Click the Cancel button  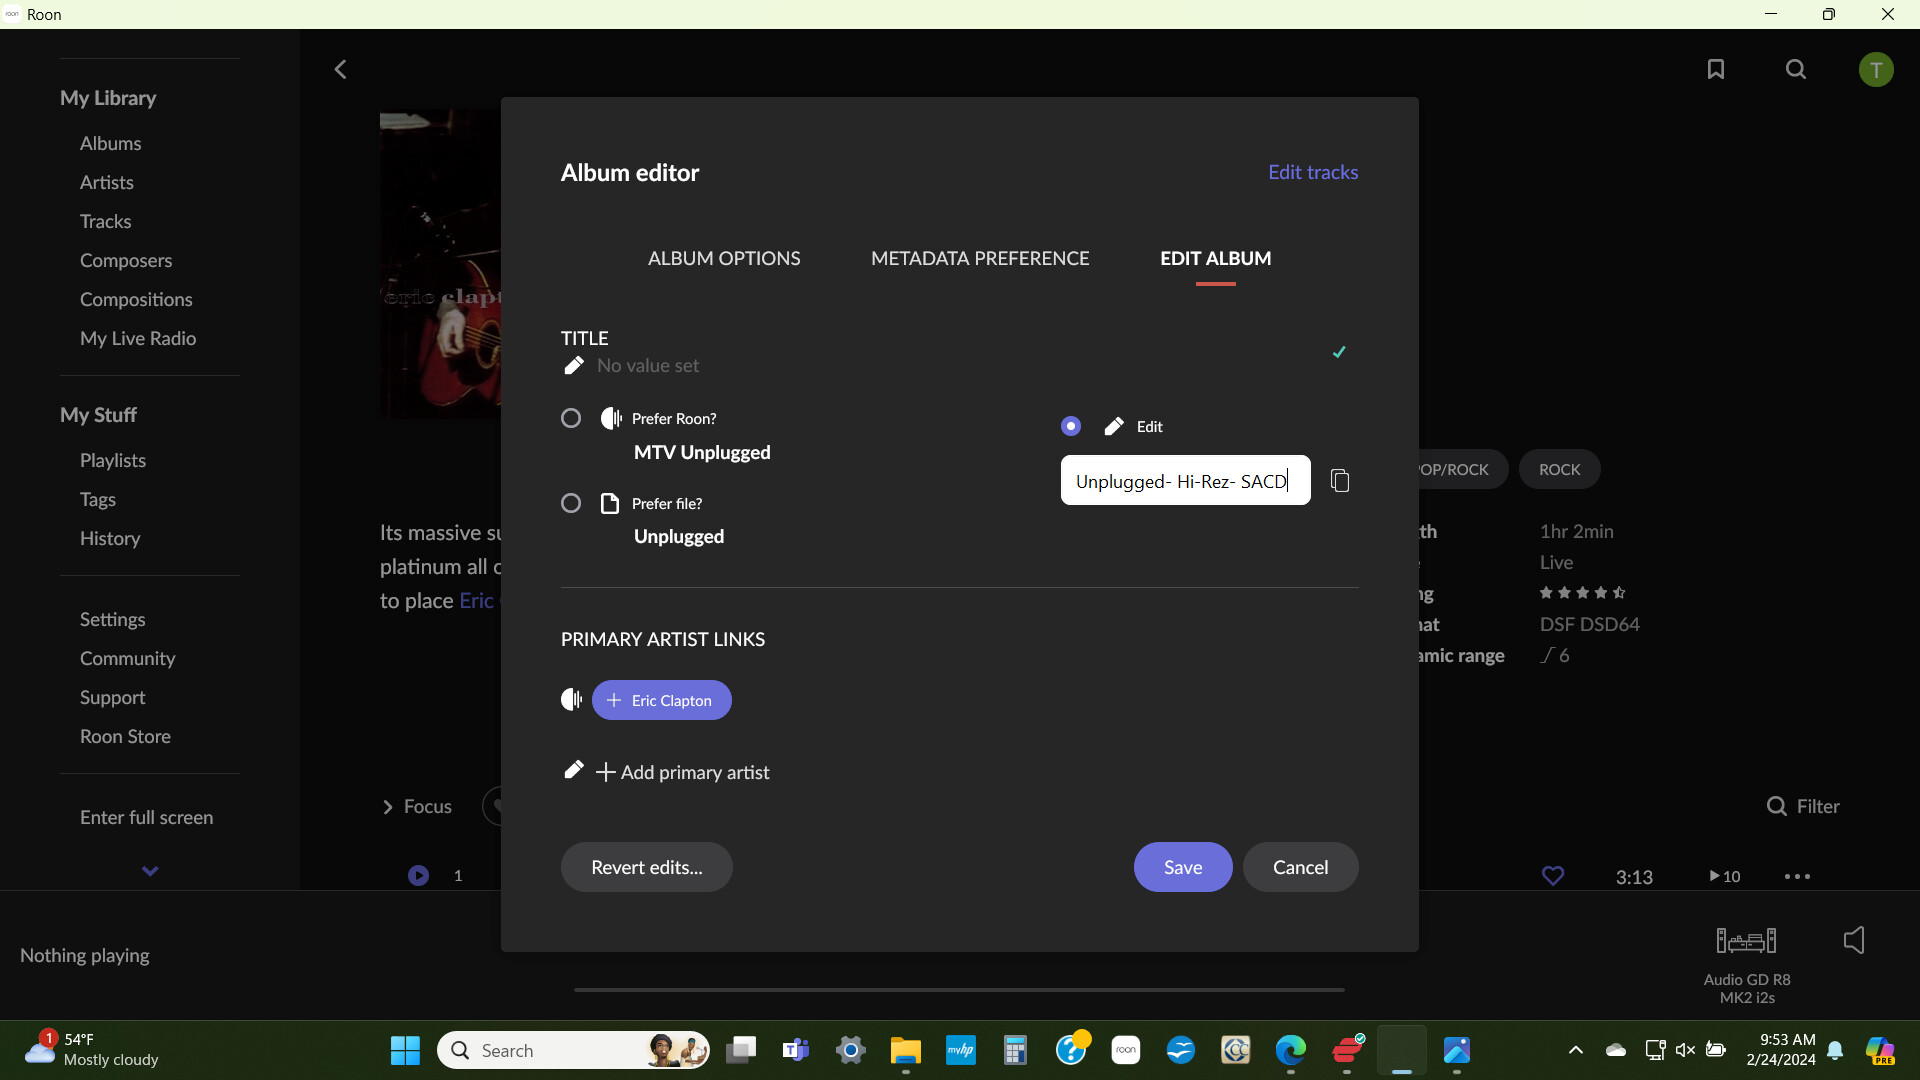pos(1301,867)
